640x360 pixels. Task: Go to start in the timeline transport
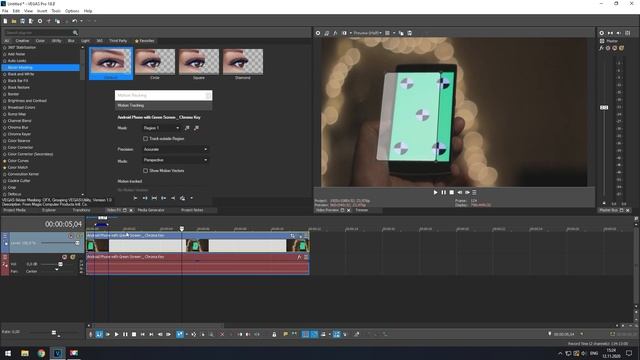(x=142, y=334)
